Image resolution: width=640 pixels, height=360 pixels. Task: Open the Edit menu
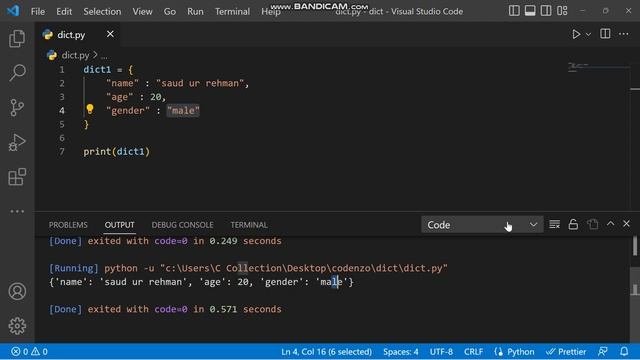point(64,11)
